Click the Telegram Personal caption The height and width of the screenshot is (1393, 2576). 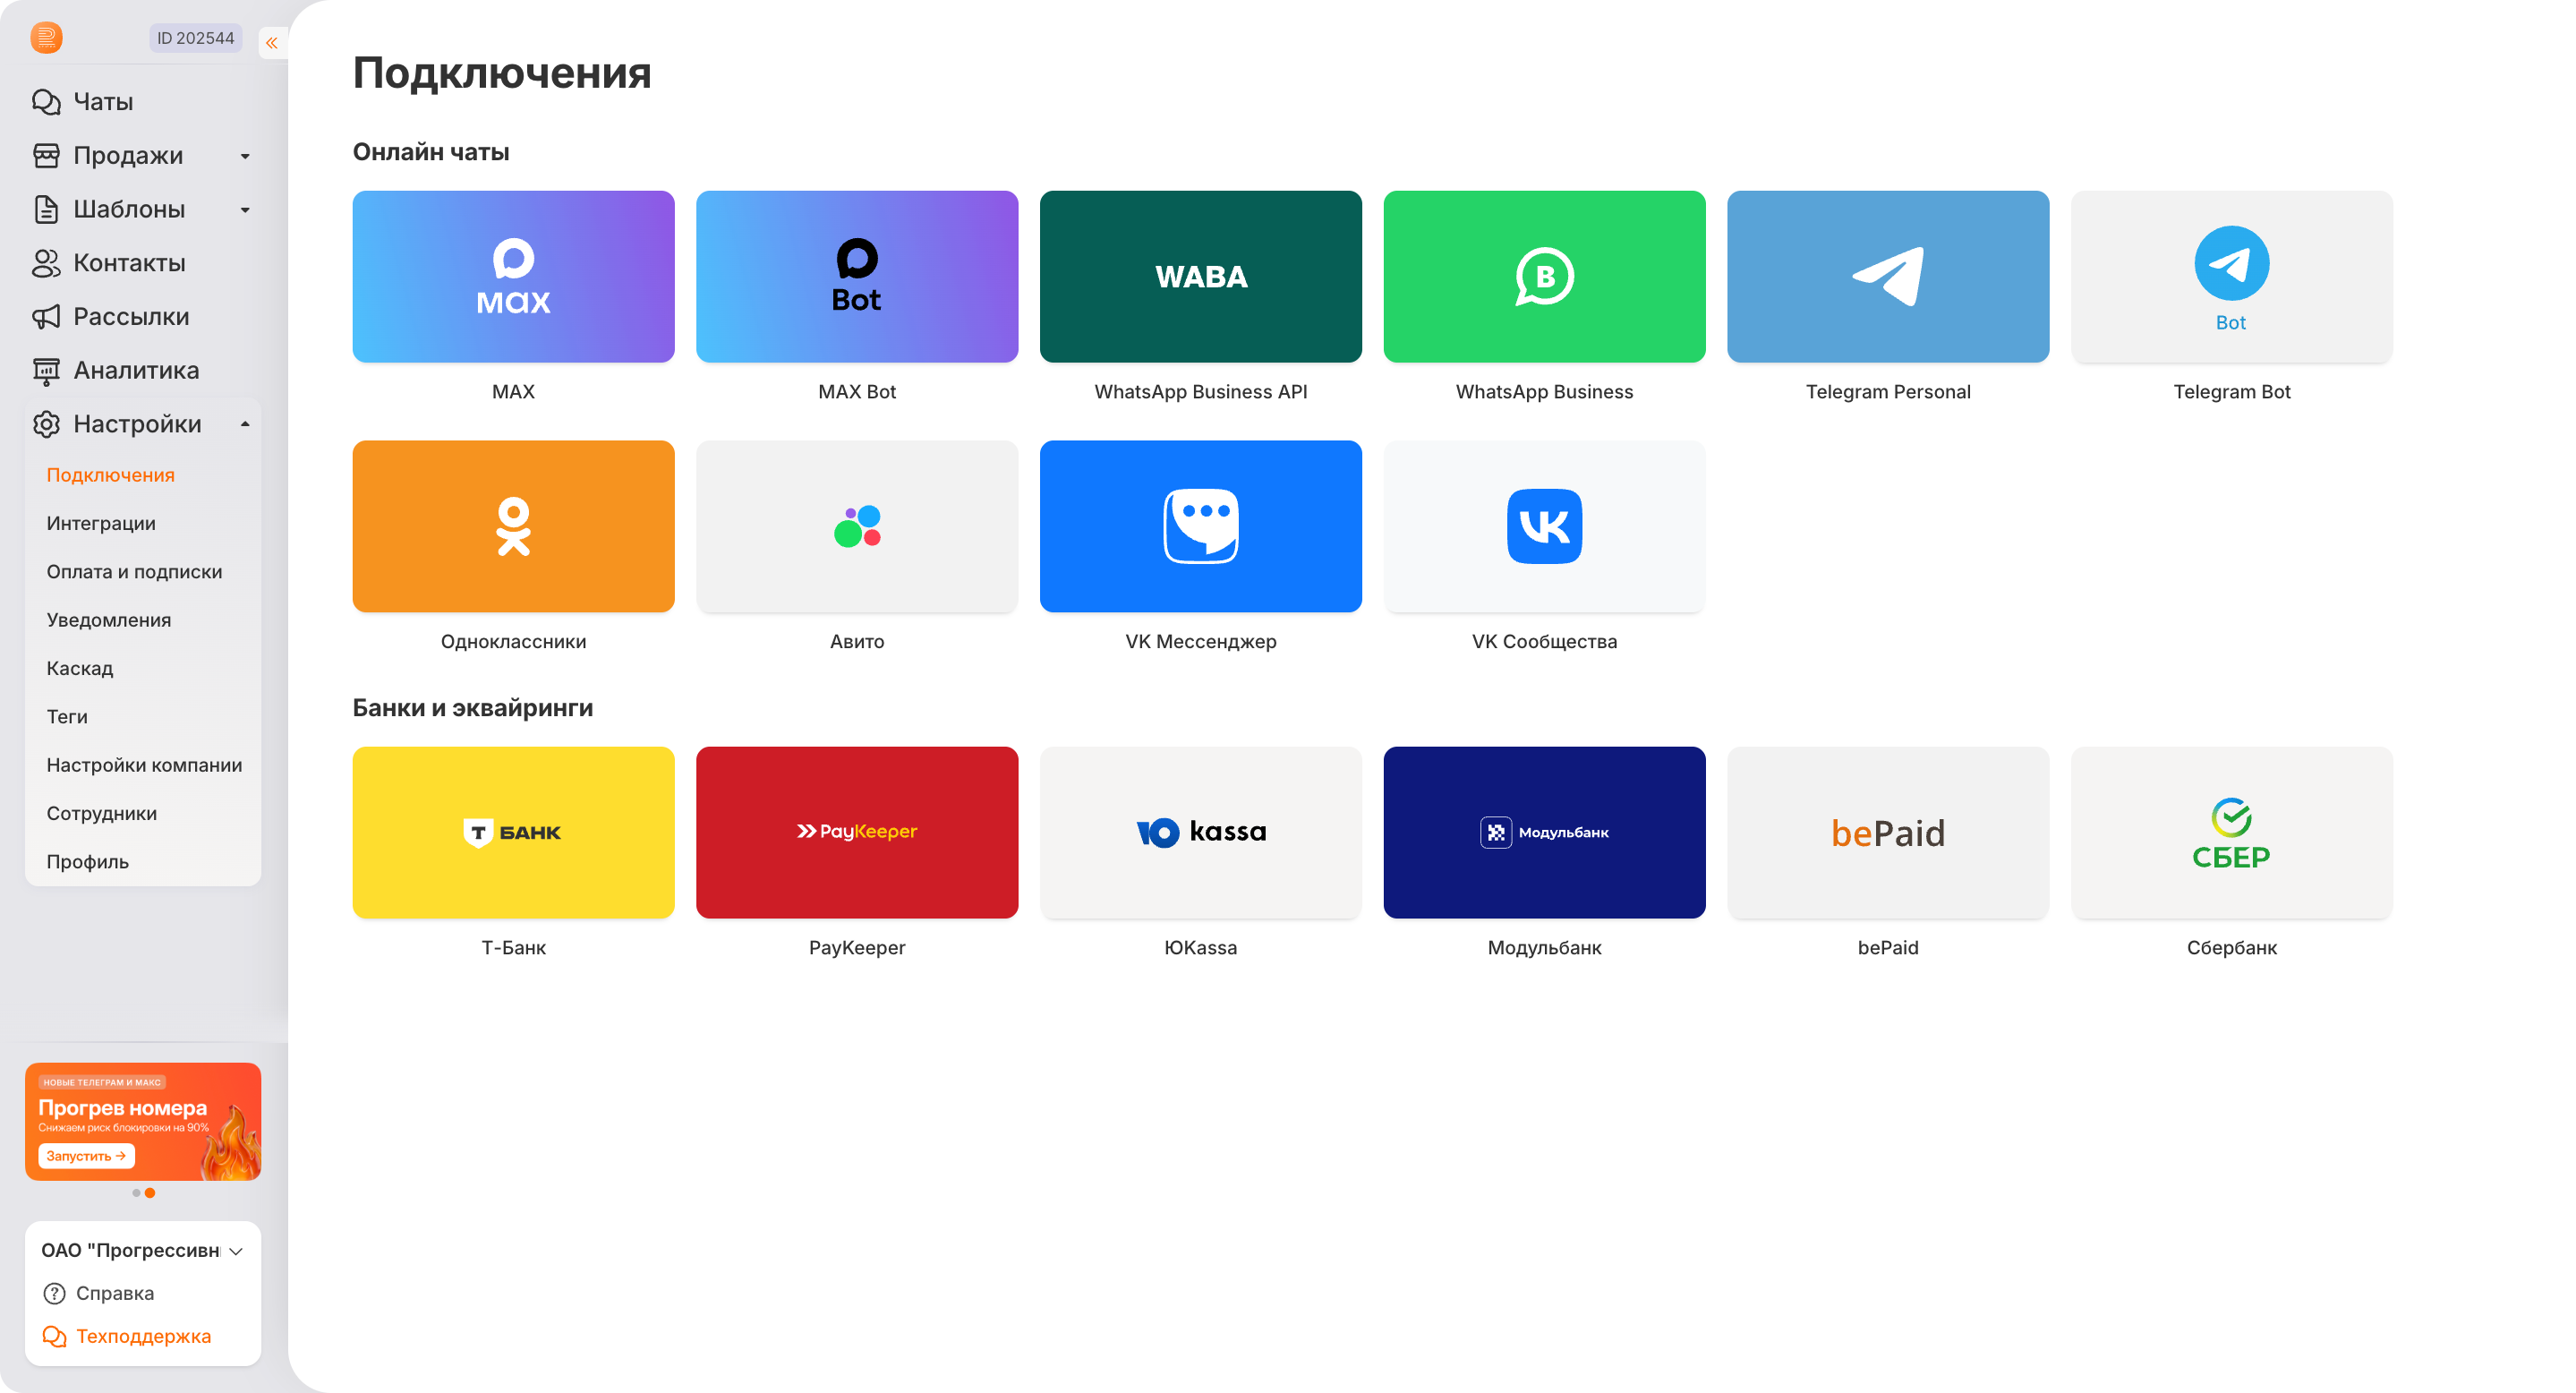coord(1888,392)
